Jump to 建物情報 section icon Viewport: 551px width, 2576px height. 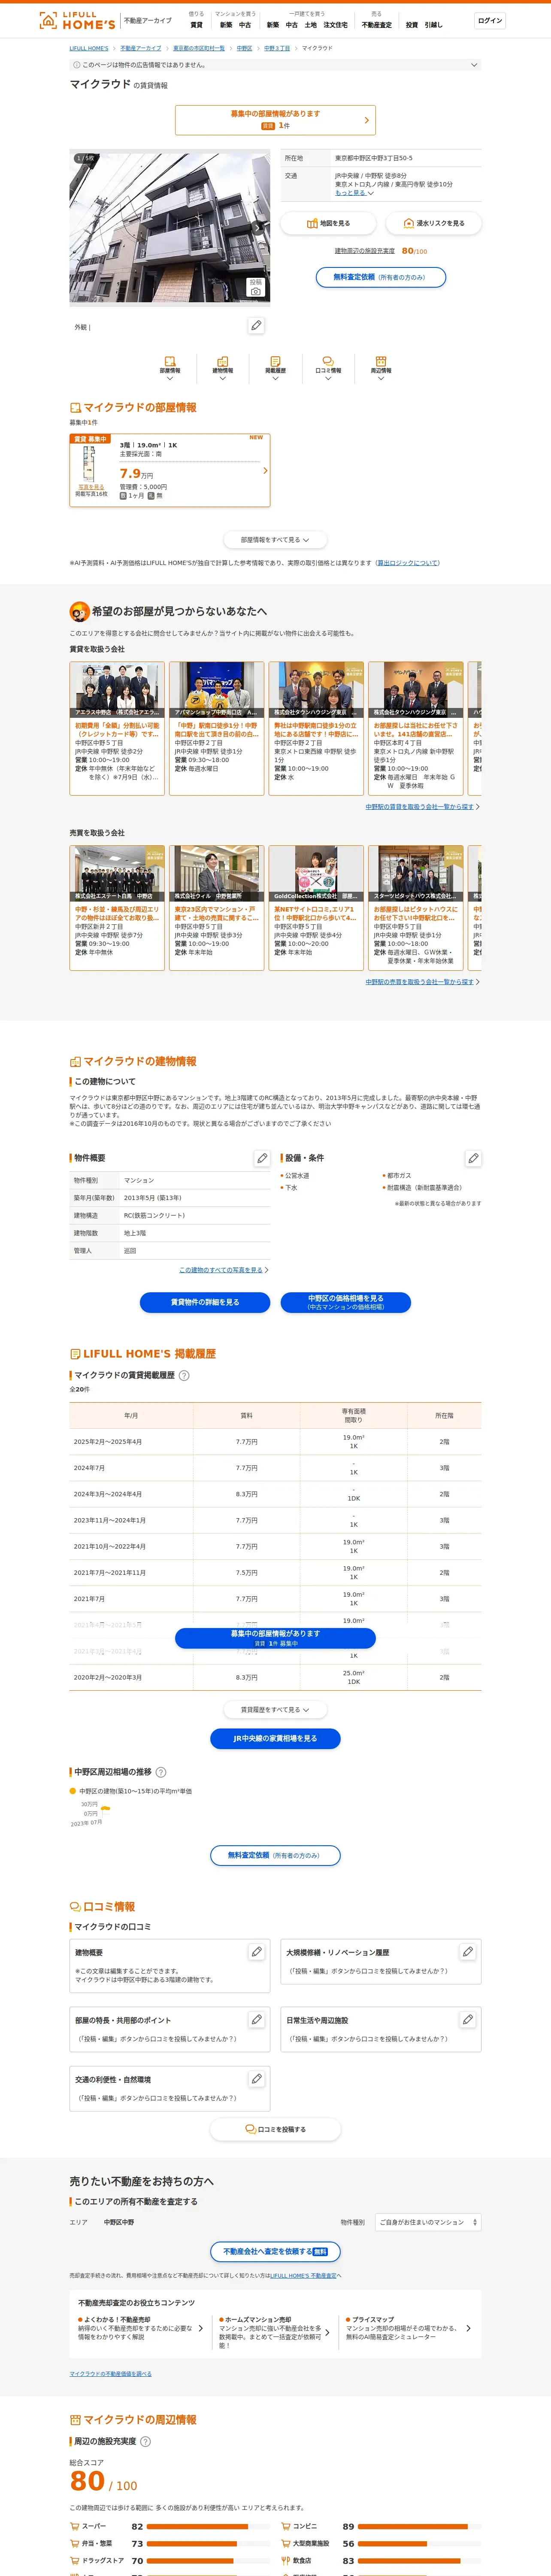pyautogui.click(x=222, y=367)
